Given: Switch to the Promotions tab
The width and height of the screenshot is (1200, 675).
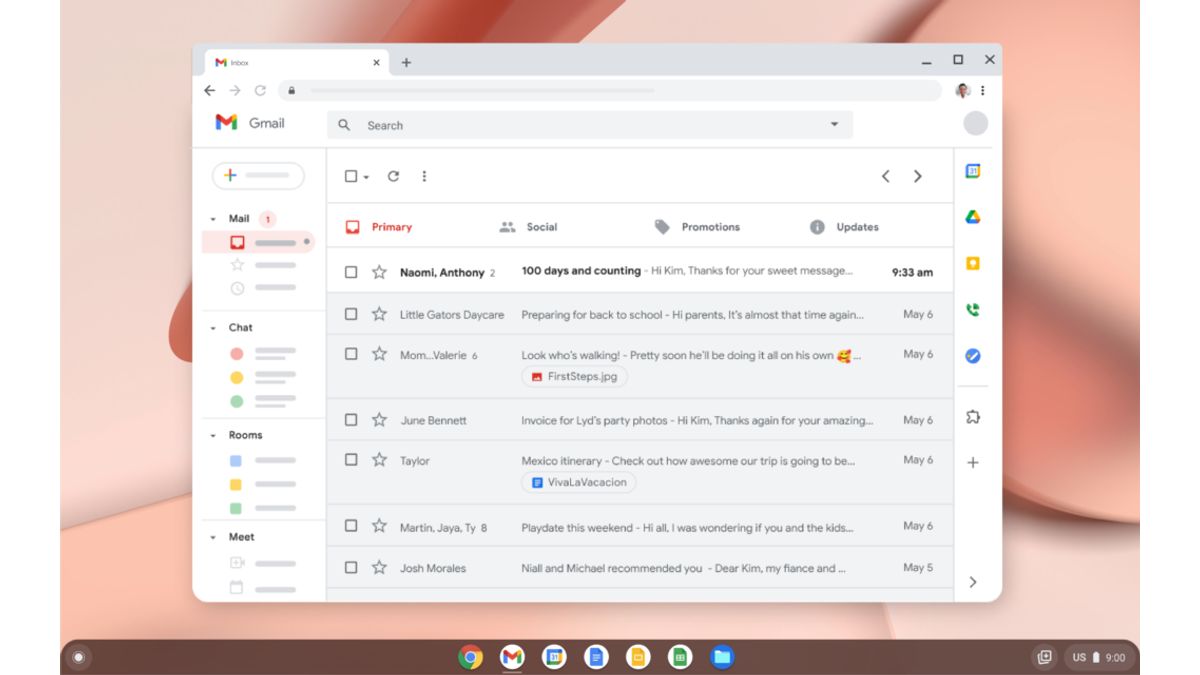Looking at the screenshot, I should tap(697, 227).
